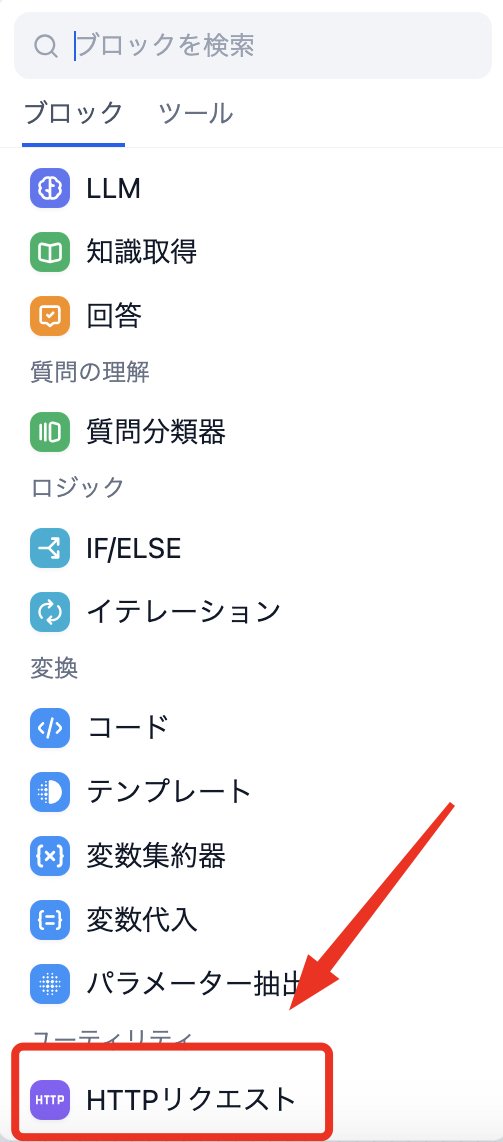Choose the 質問分類器 label

156,432
